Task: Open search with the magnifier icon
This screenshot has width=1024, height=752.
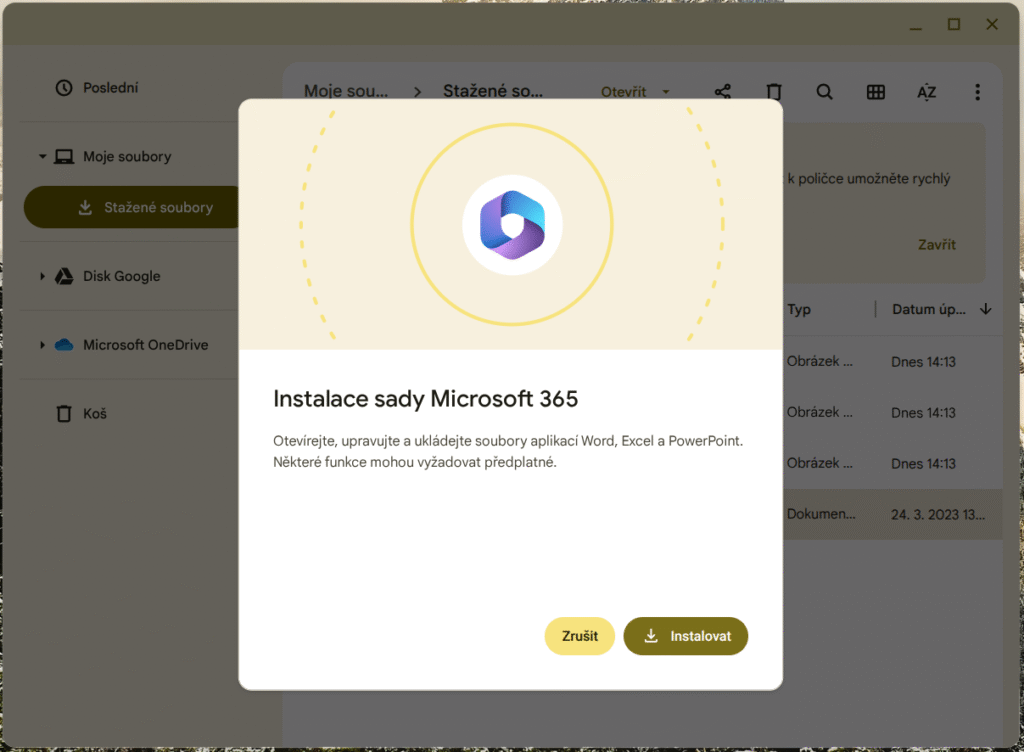Action: [824, 92]
